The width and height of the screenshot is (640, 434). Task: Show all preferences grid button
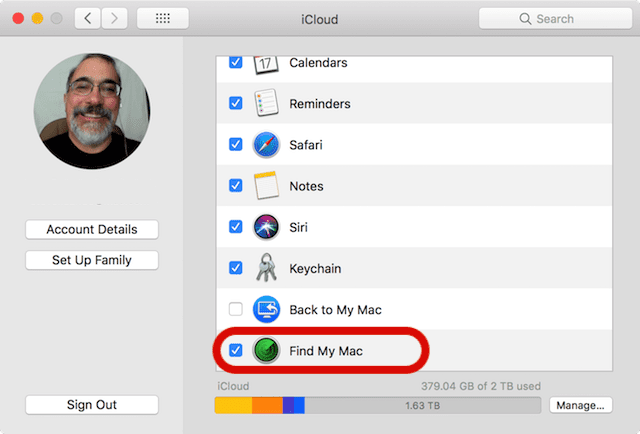point(161,19)
